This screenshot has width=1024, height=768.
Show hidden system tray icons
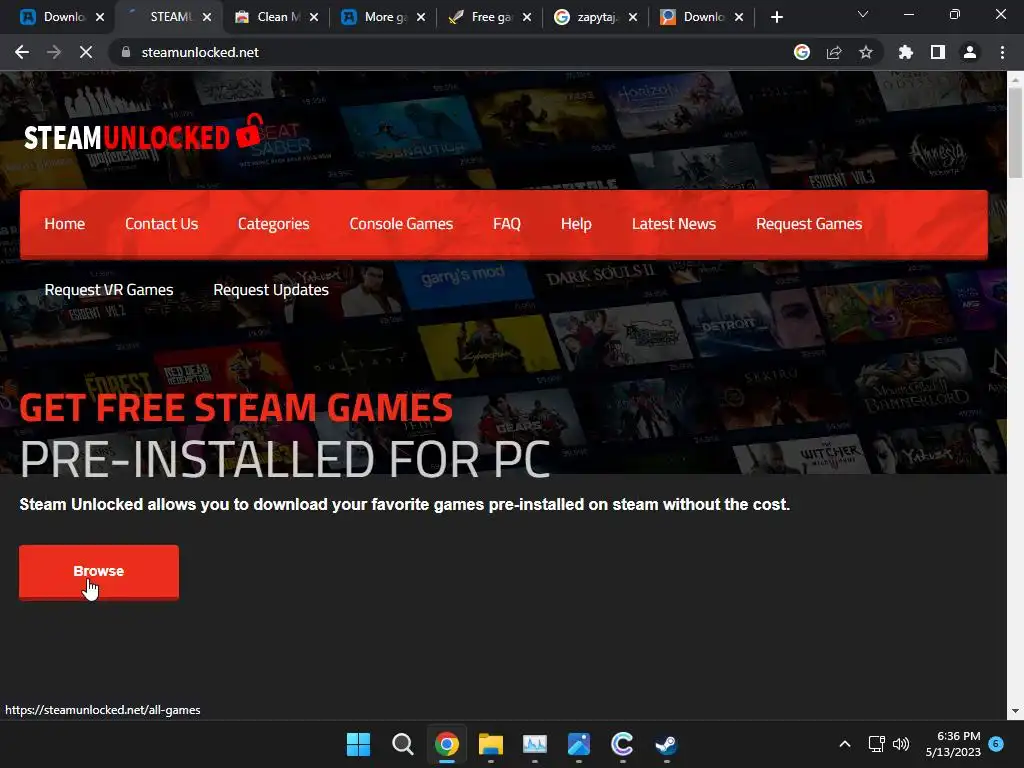coord(844,744)
